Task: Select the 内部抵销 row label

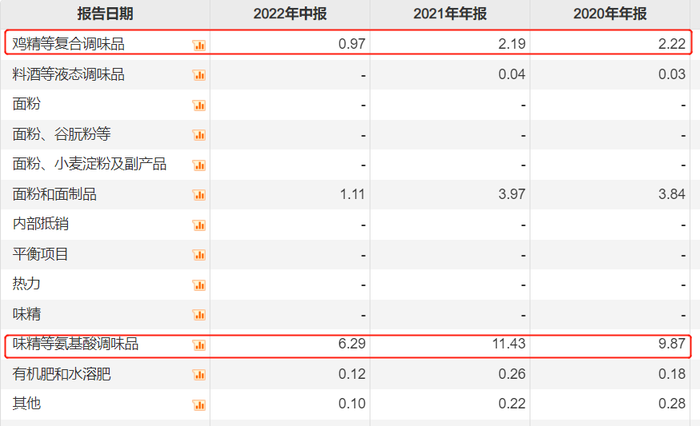Action: tap(40, 224)
